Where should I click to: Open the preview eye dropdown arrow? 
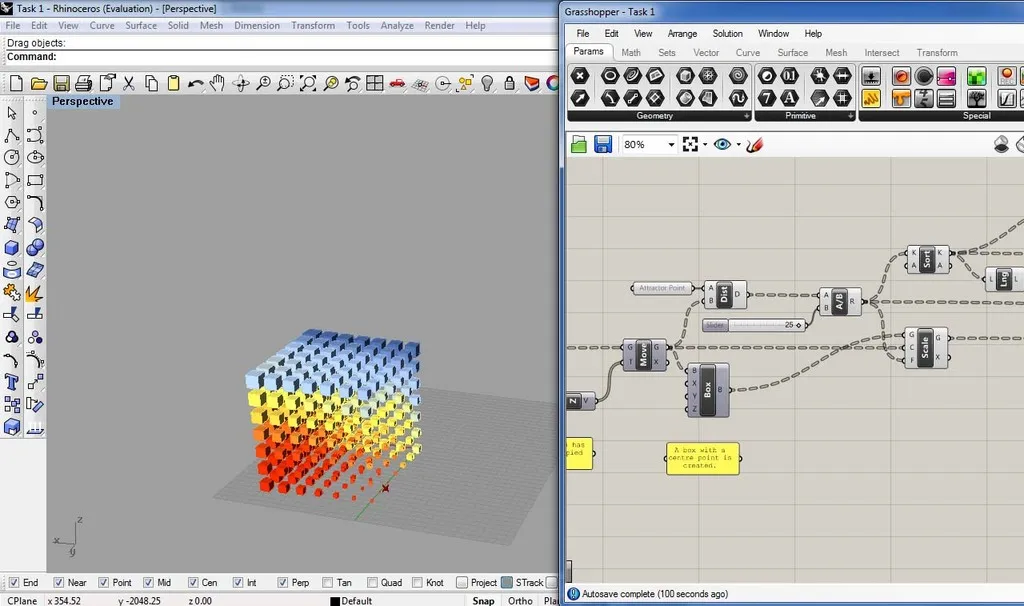point(739,145)
